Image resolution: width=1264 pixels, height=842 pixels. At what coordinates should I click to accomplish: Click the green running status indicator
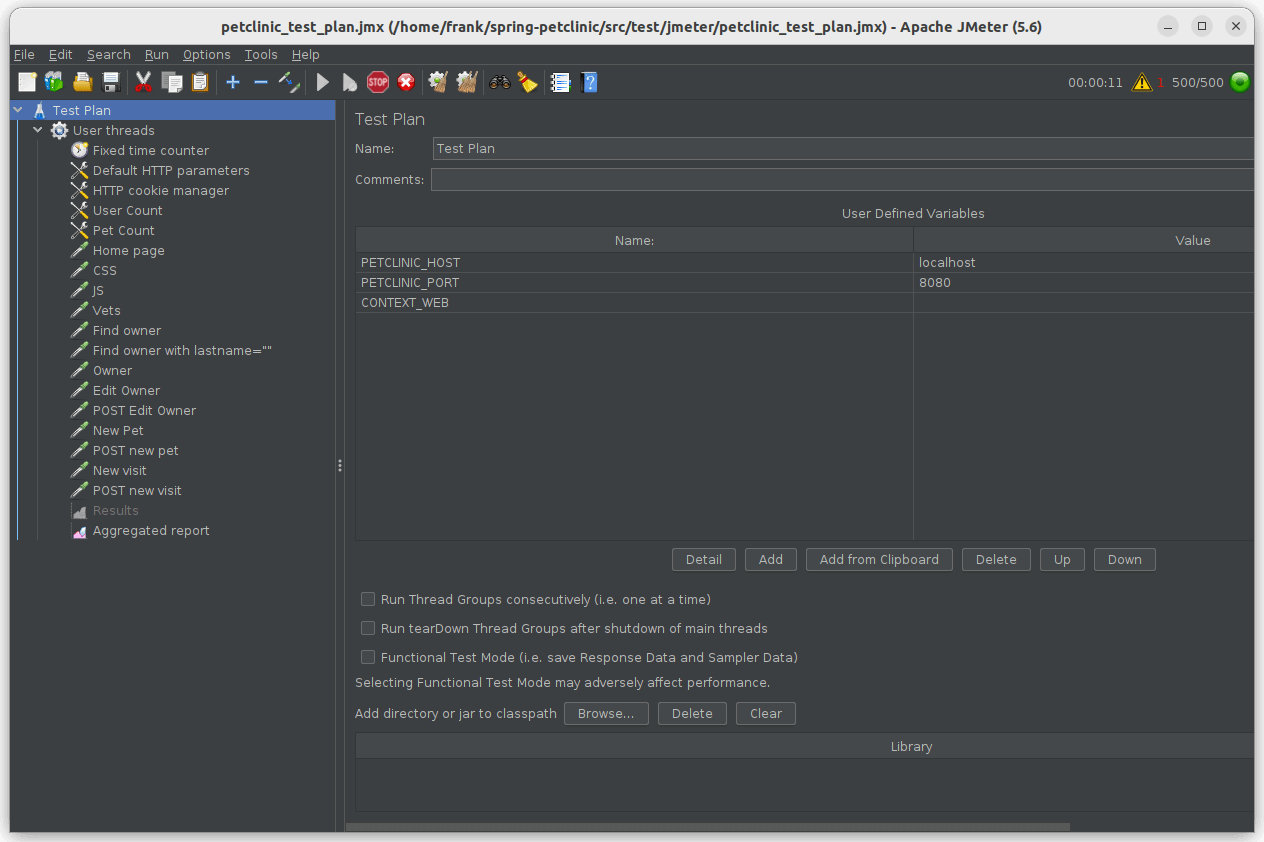click(x=1240, y=82)
